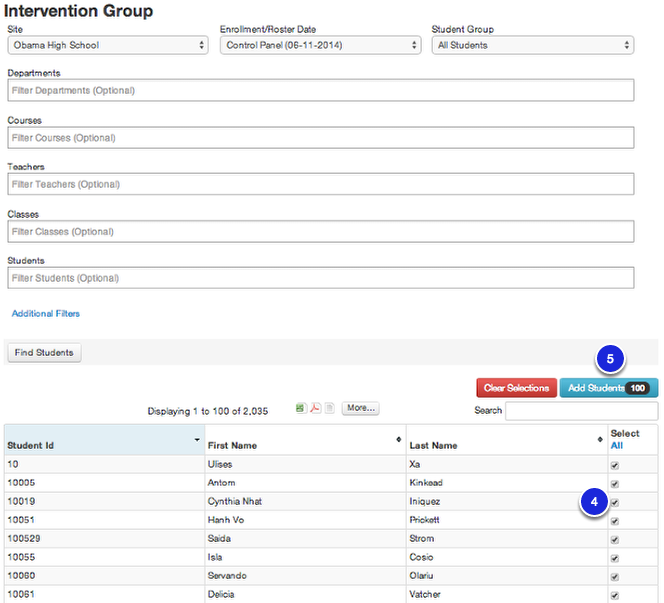Uncheck the checkbox for Ulises Xa

615,465
